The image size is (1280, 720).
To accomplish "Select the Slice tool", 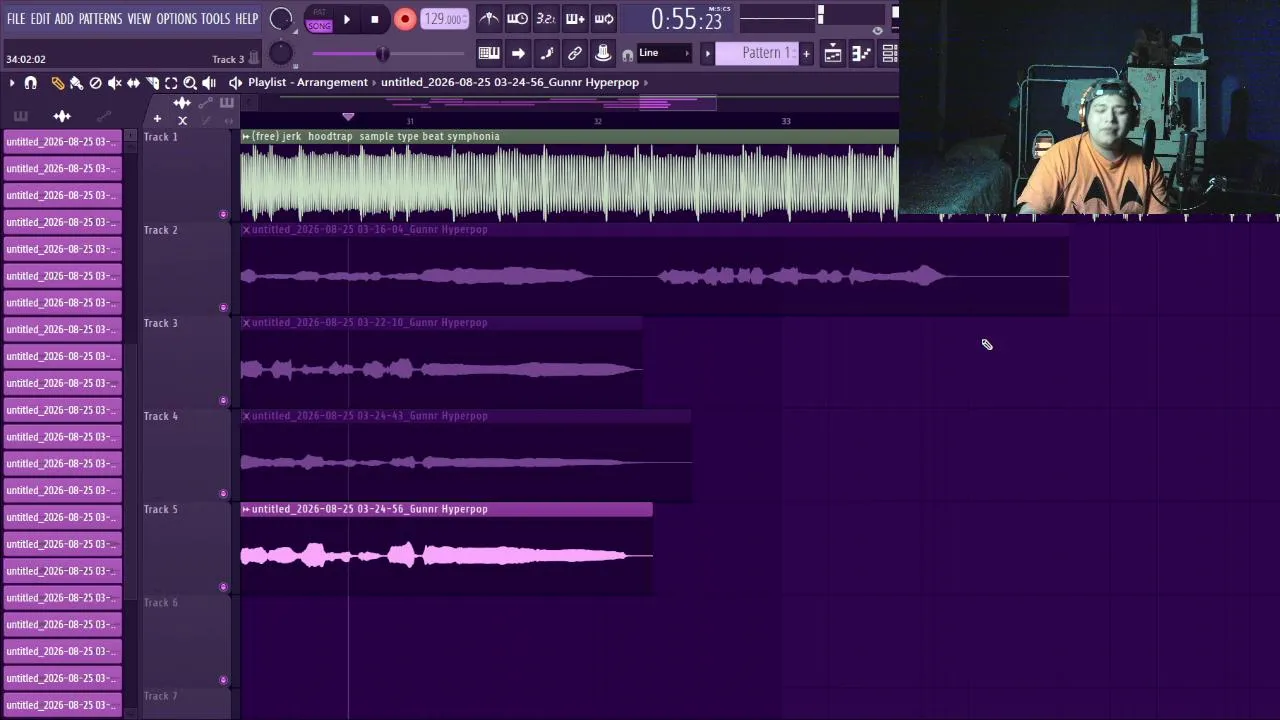I will pyautogui.click(x=152, y=83).
